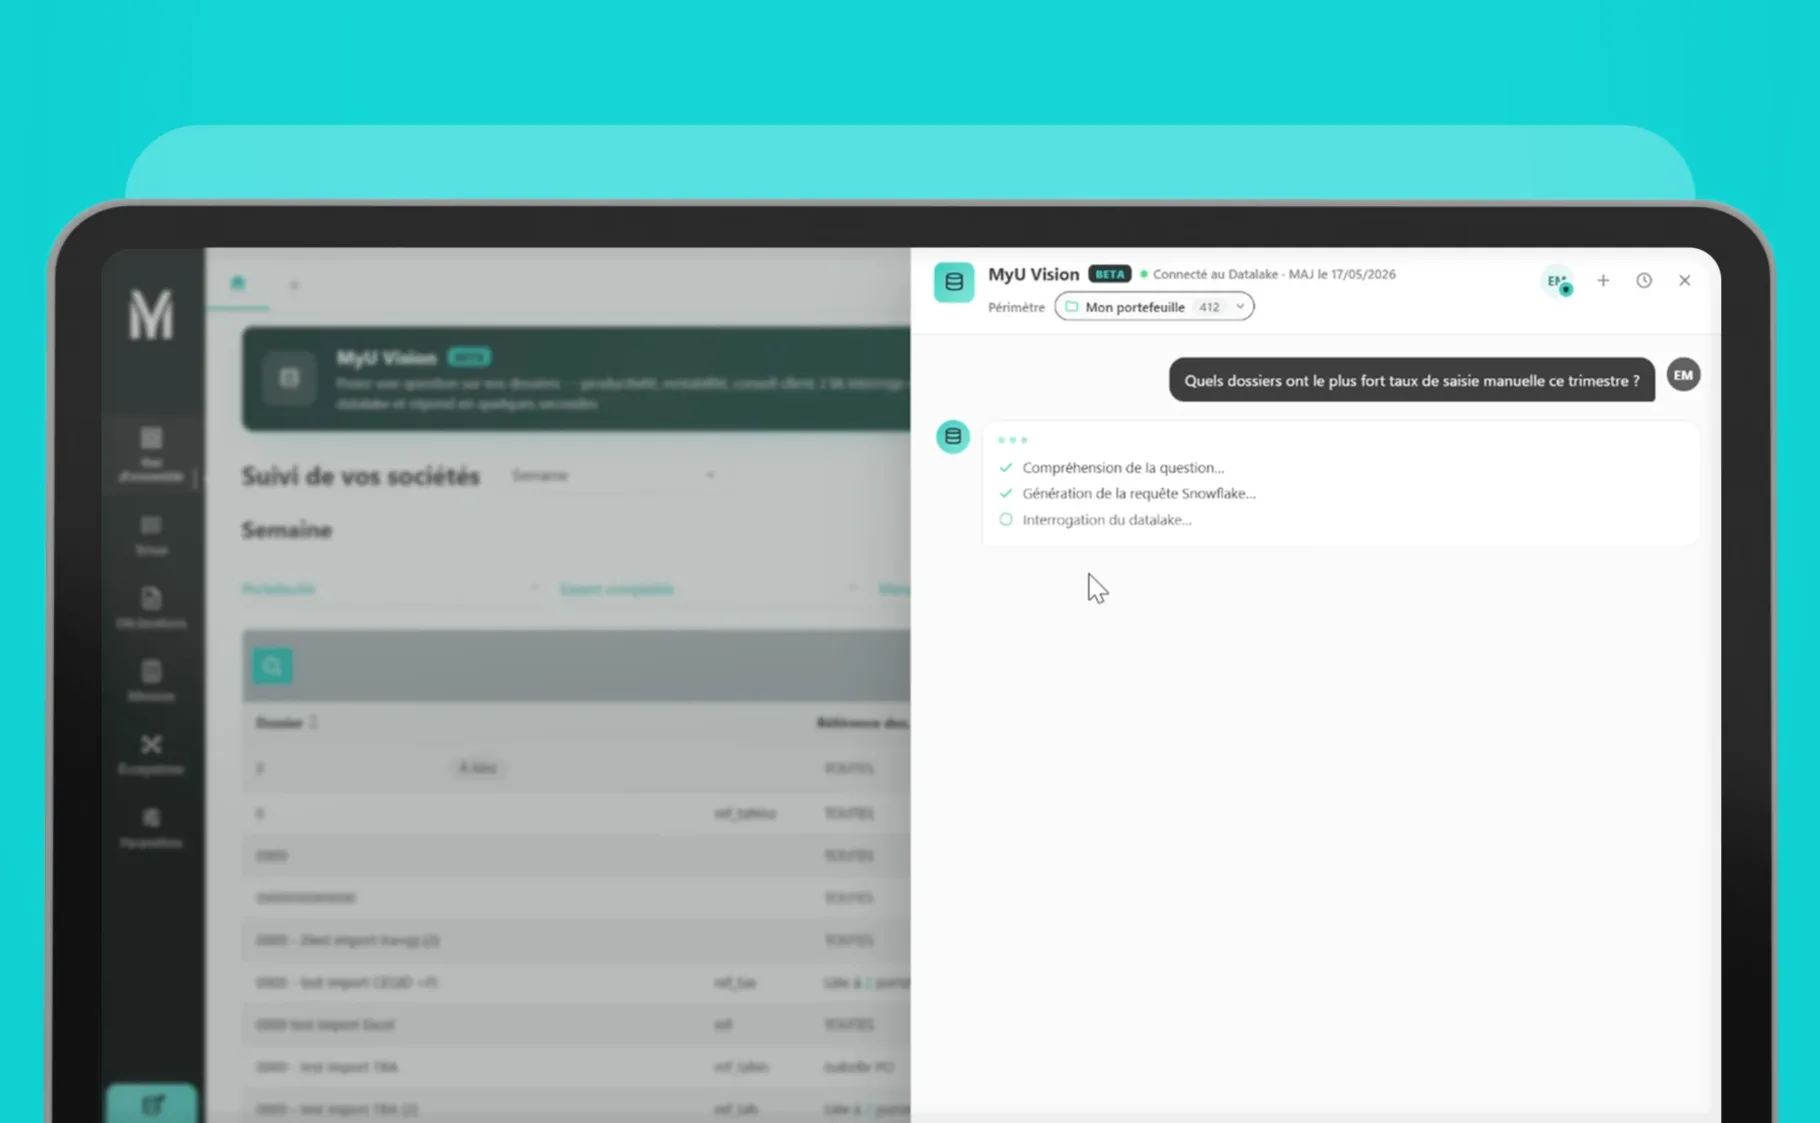This screenshot has width=1820, height=1123.
Task: Click the large M logo in the sidebar
Action: [x=151, y=314]
